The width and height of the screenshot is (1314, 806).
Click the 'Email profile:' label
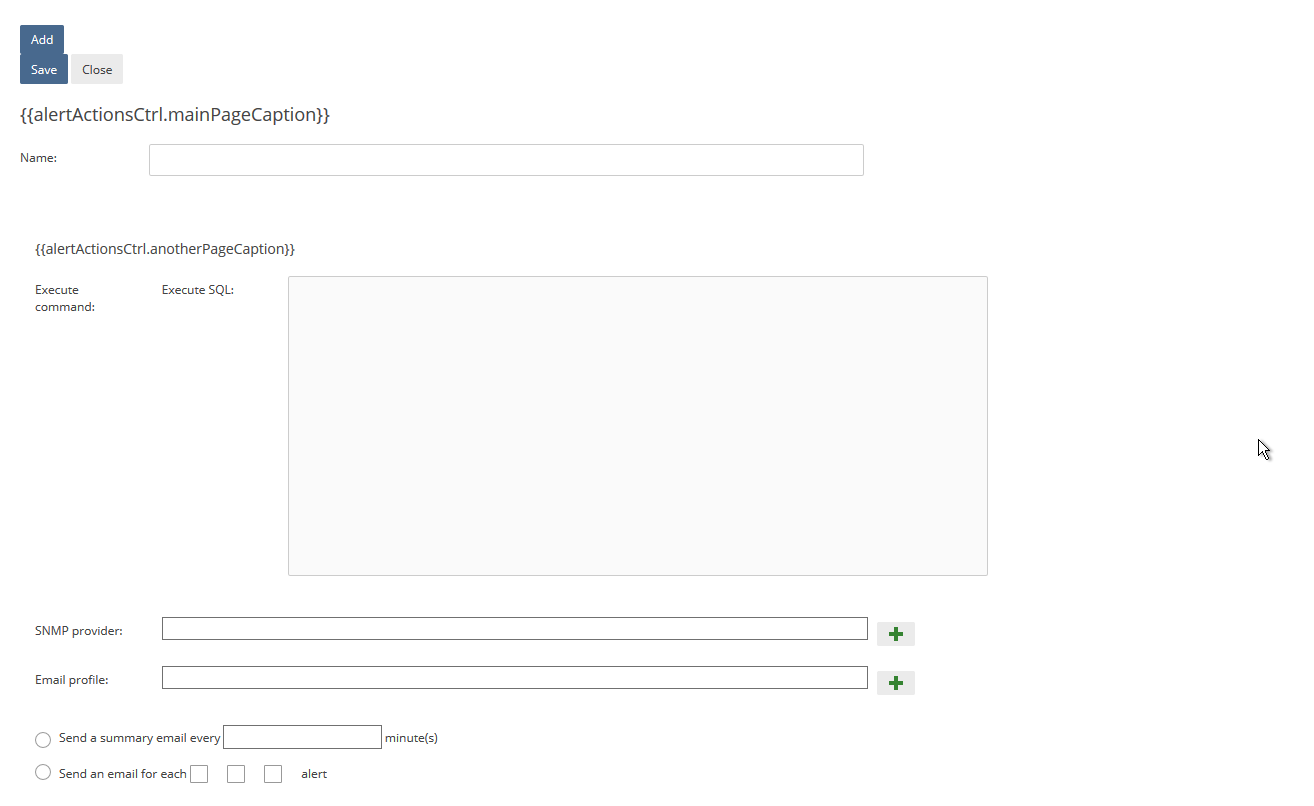click(72, 680)
